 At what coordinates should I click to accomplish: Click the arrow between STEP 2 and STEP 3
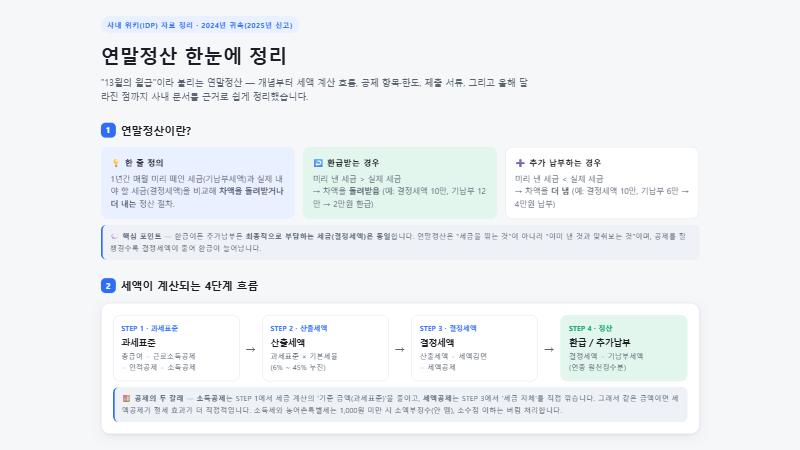pos(399,349)
